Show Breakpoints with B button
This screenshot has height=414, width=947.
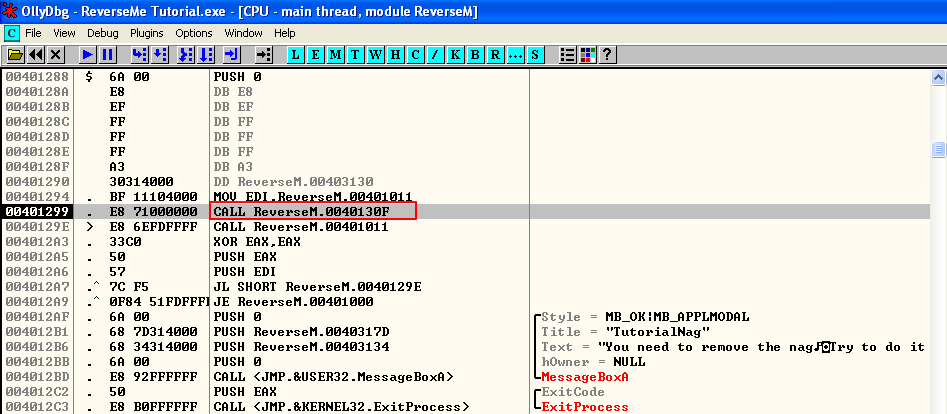475,55
